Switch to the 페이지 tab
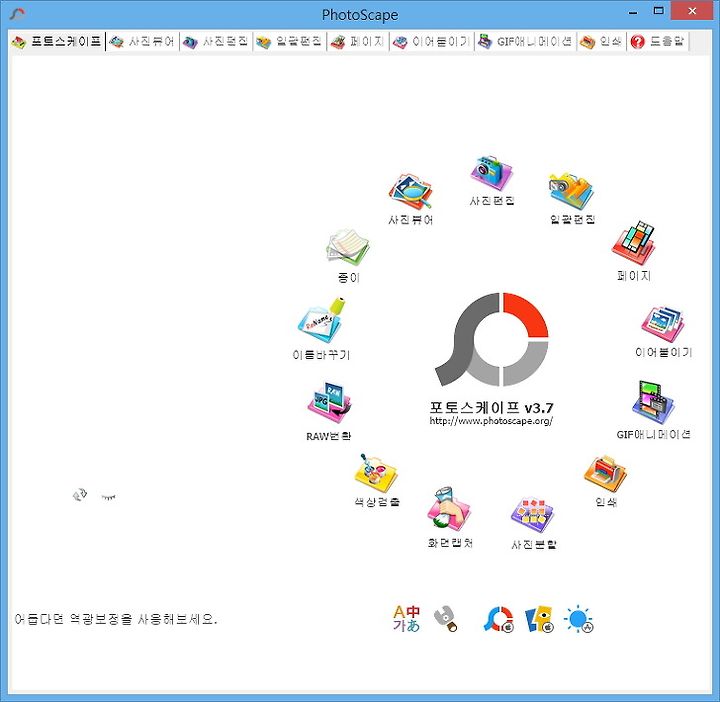Viewport: 720px width, 702px height. 358,42
